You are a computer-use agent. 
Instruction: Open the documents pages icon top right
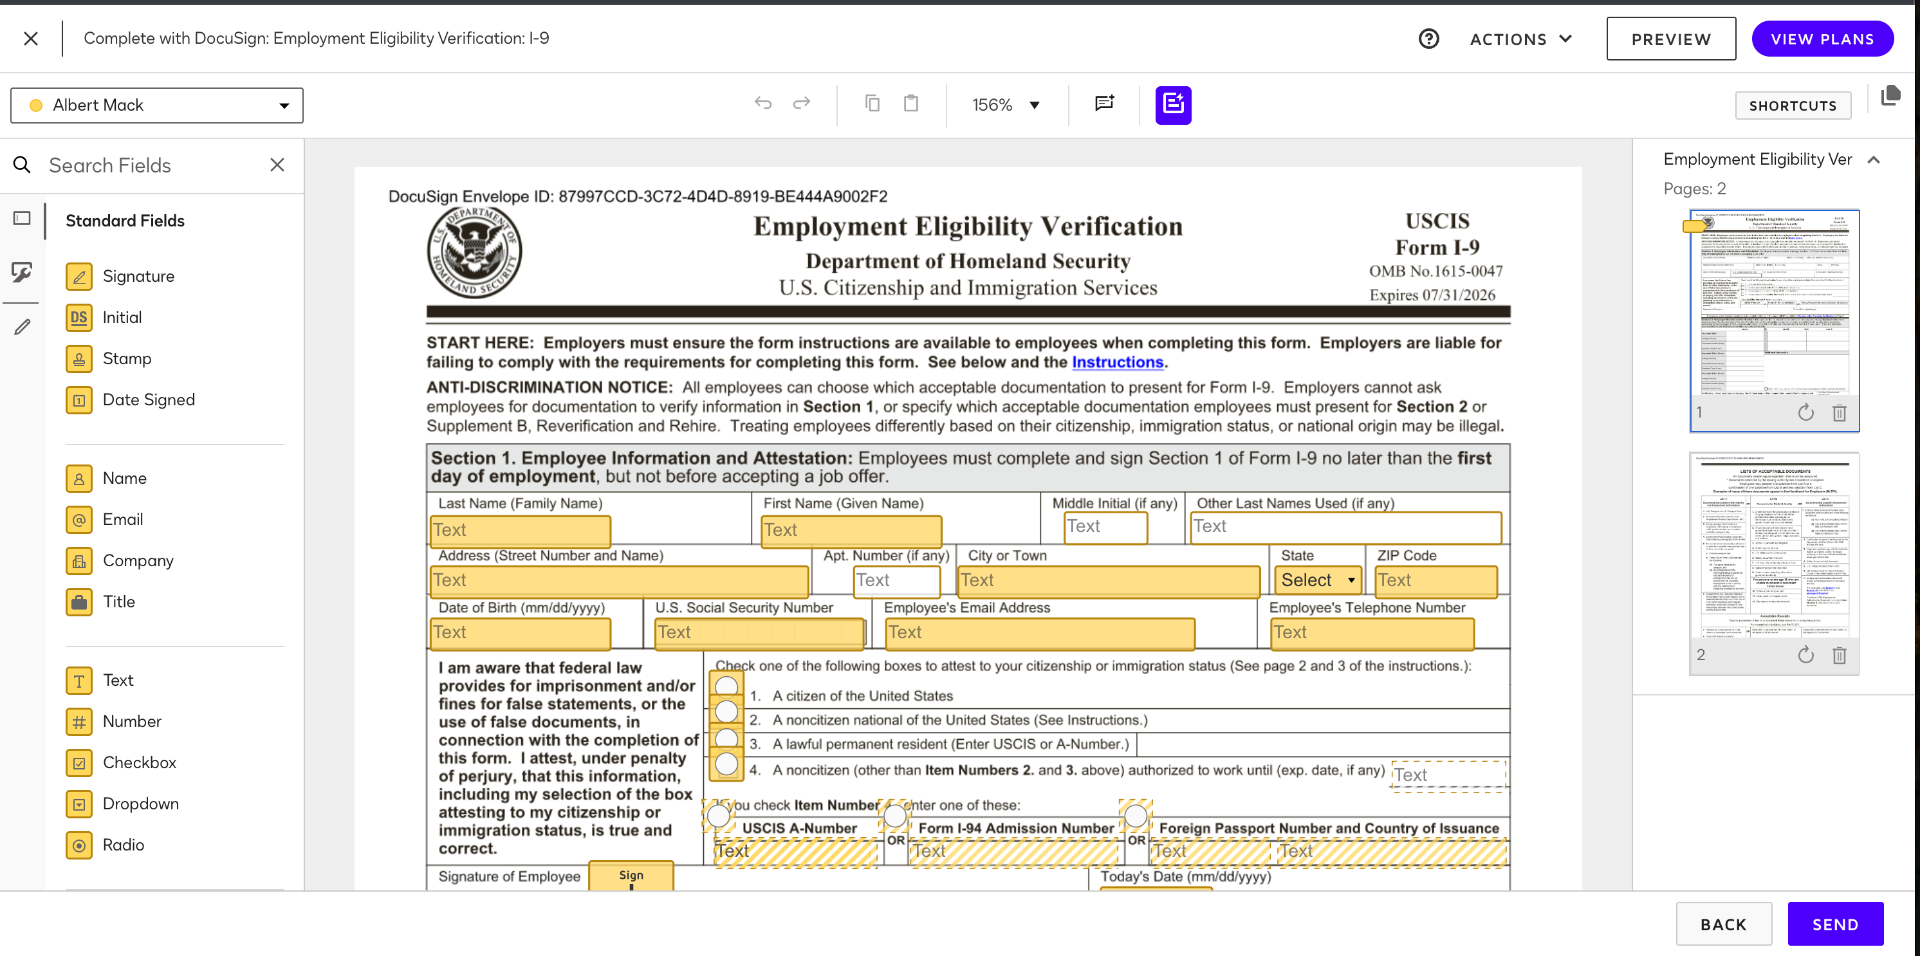click(x=1890, y=96)
